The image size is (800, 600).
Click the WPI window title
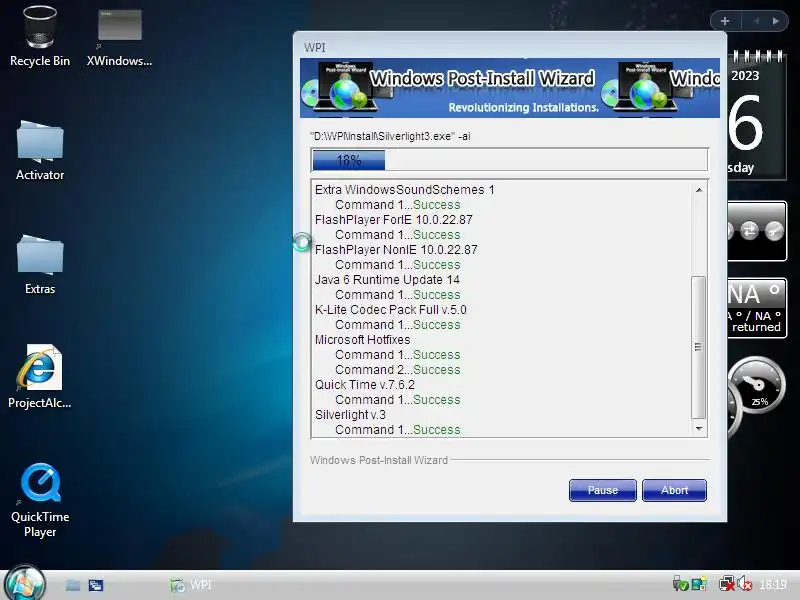(x=314, y=47)
